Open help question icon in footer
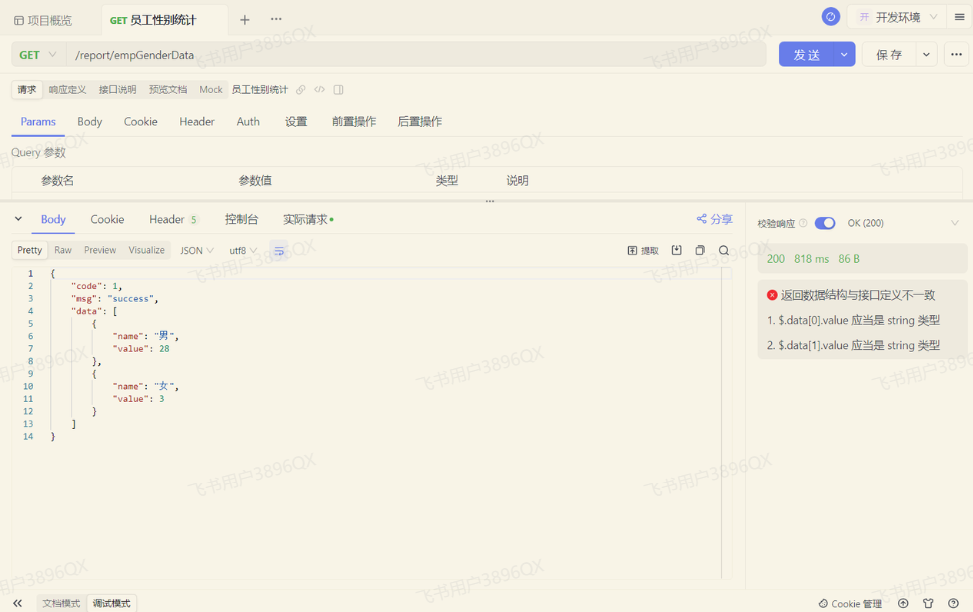The height and width of the screenshot is (612, 973). coord(953,603)
